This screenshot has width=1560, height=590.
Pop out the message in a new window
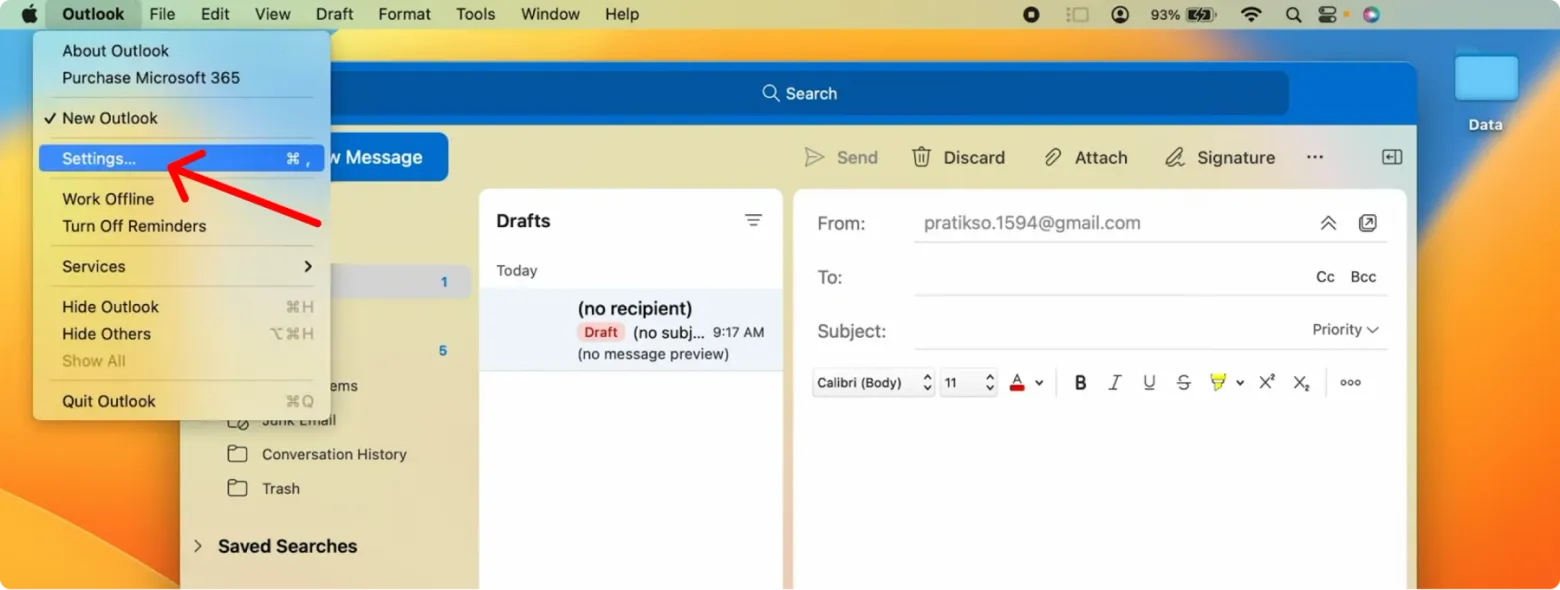click(1368, 223)
